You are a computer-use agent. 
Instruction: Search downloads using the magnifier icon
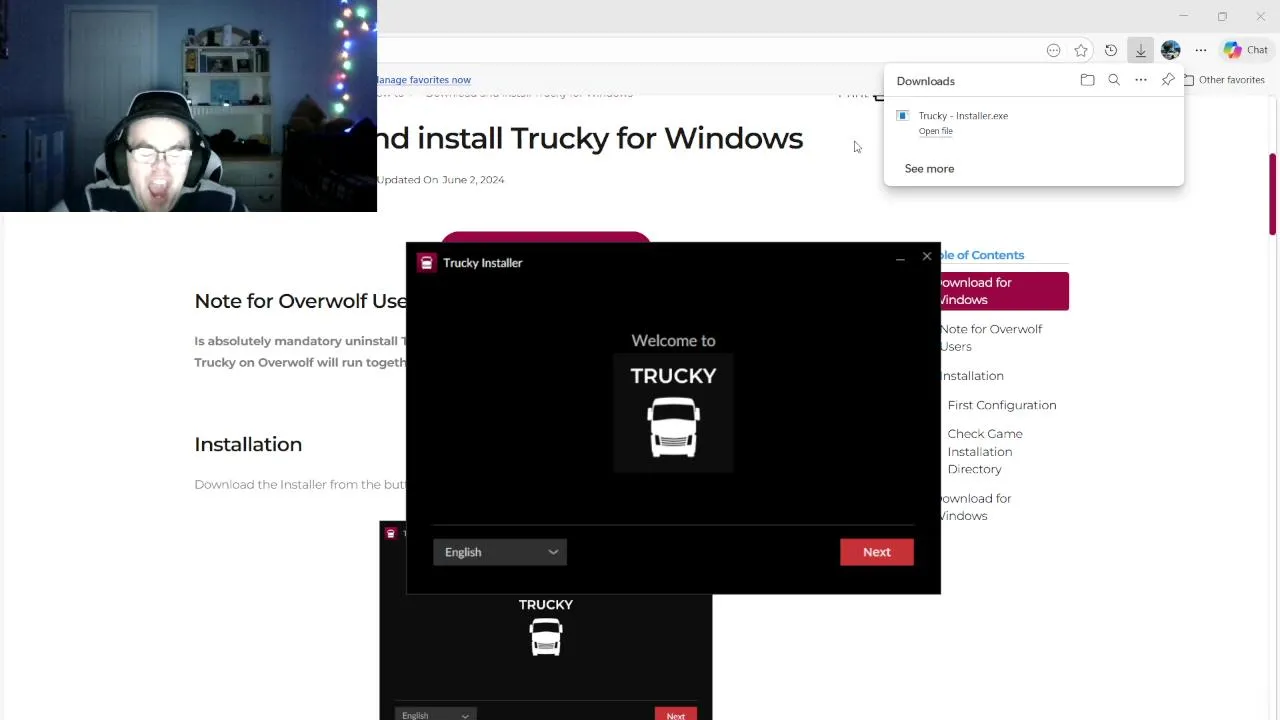point(1114,80)
